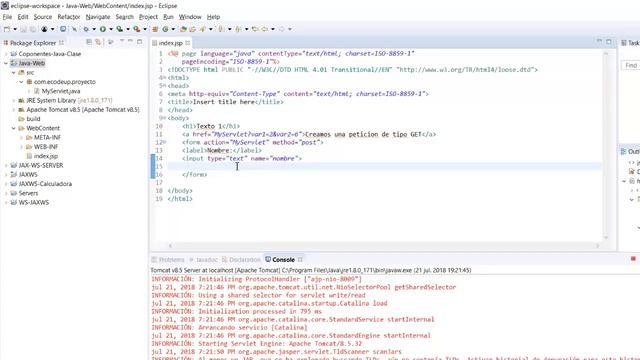Image resolution: width=640 pixels, height=360 pixels.
Task: Collapse the form code fold at line 12
Action: [164, 142]
